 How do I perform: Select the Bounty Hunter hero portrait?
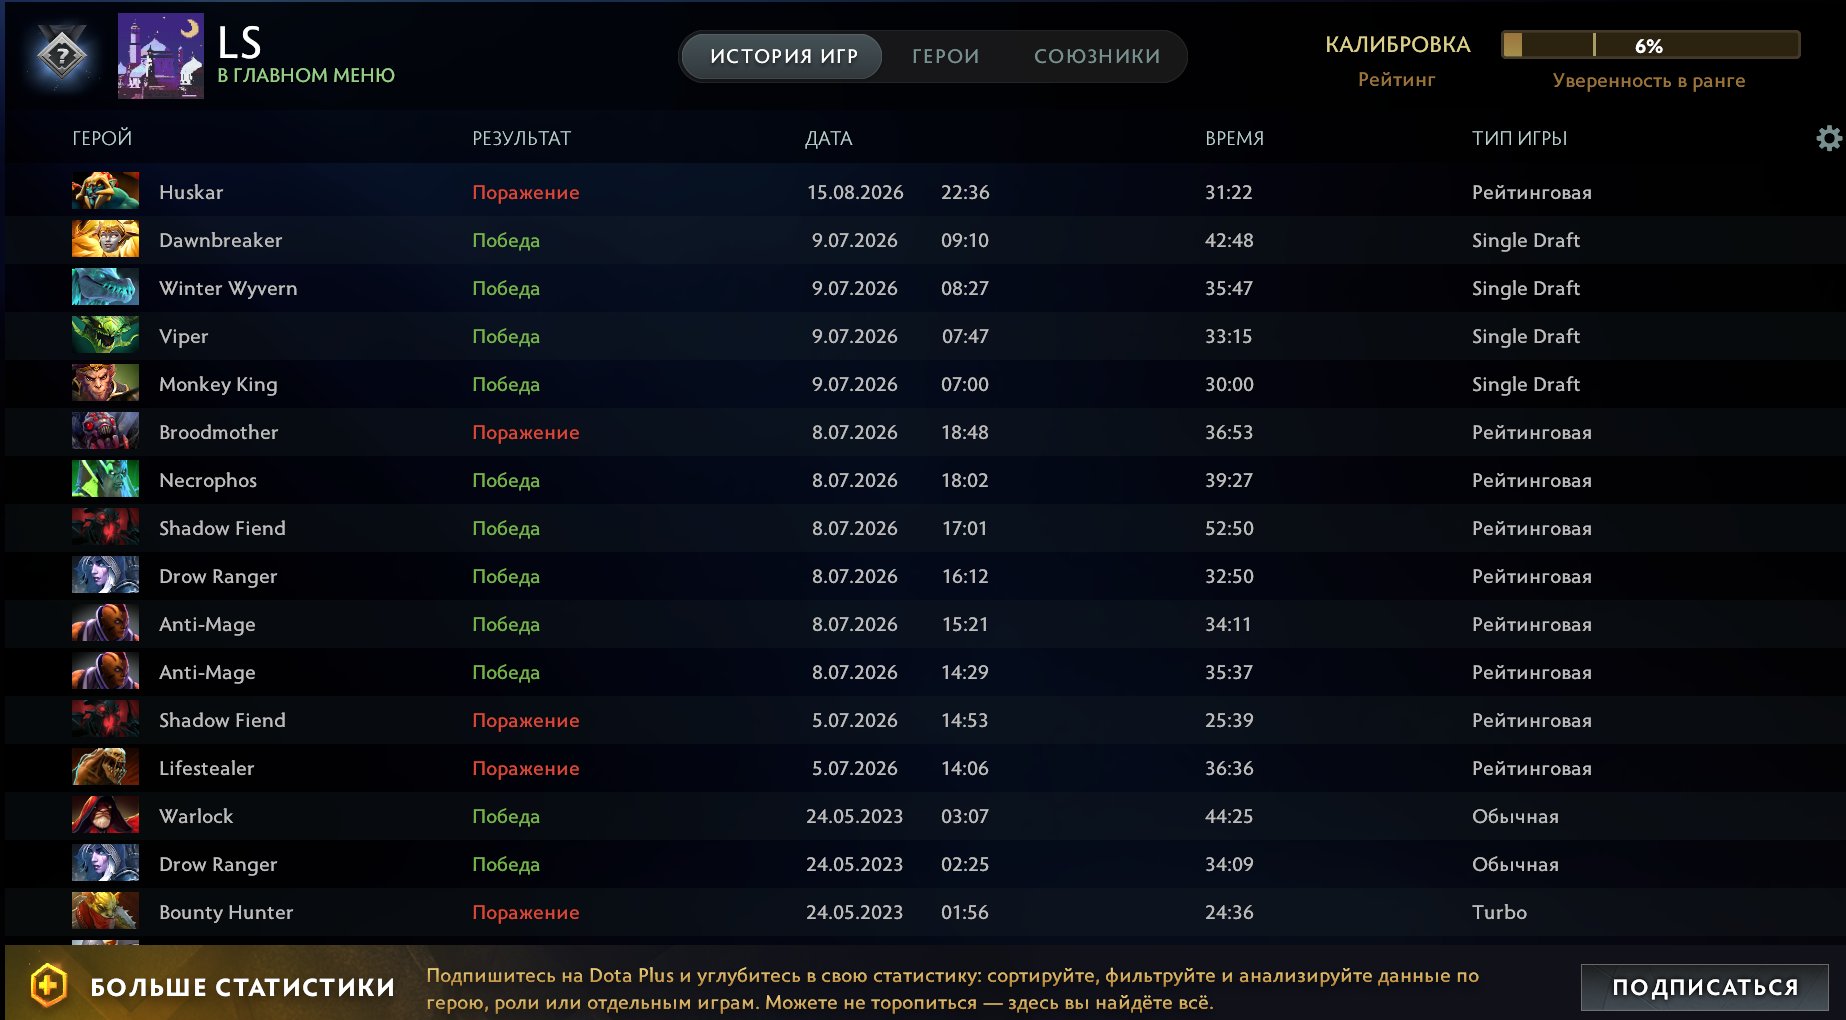(105, 911)
